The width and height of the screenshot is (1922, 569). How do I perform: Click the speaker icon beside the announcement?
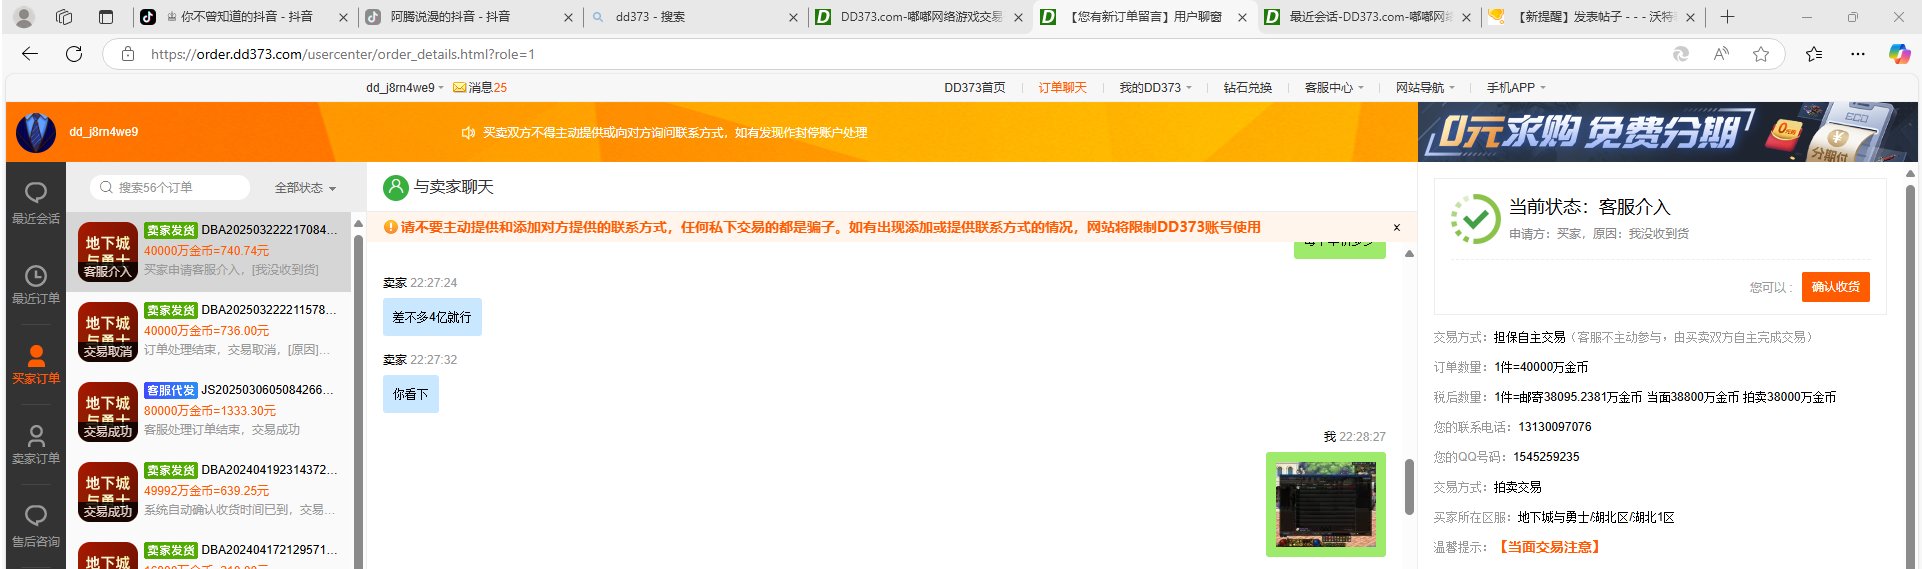[467, 133]
